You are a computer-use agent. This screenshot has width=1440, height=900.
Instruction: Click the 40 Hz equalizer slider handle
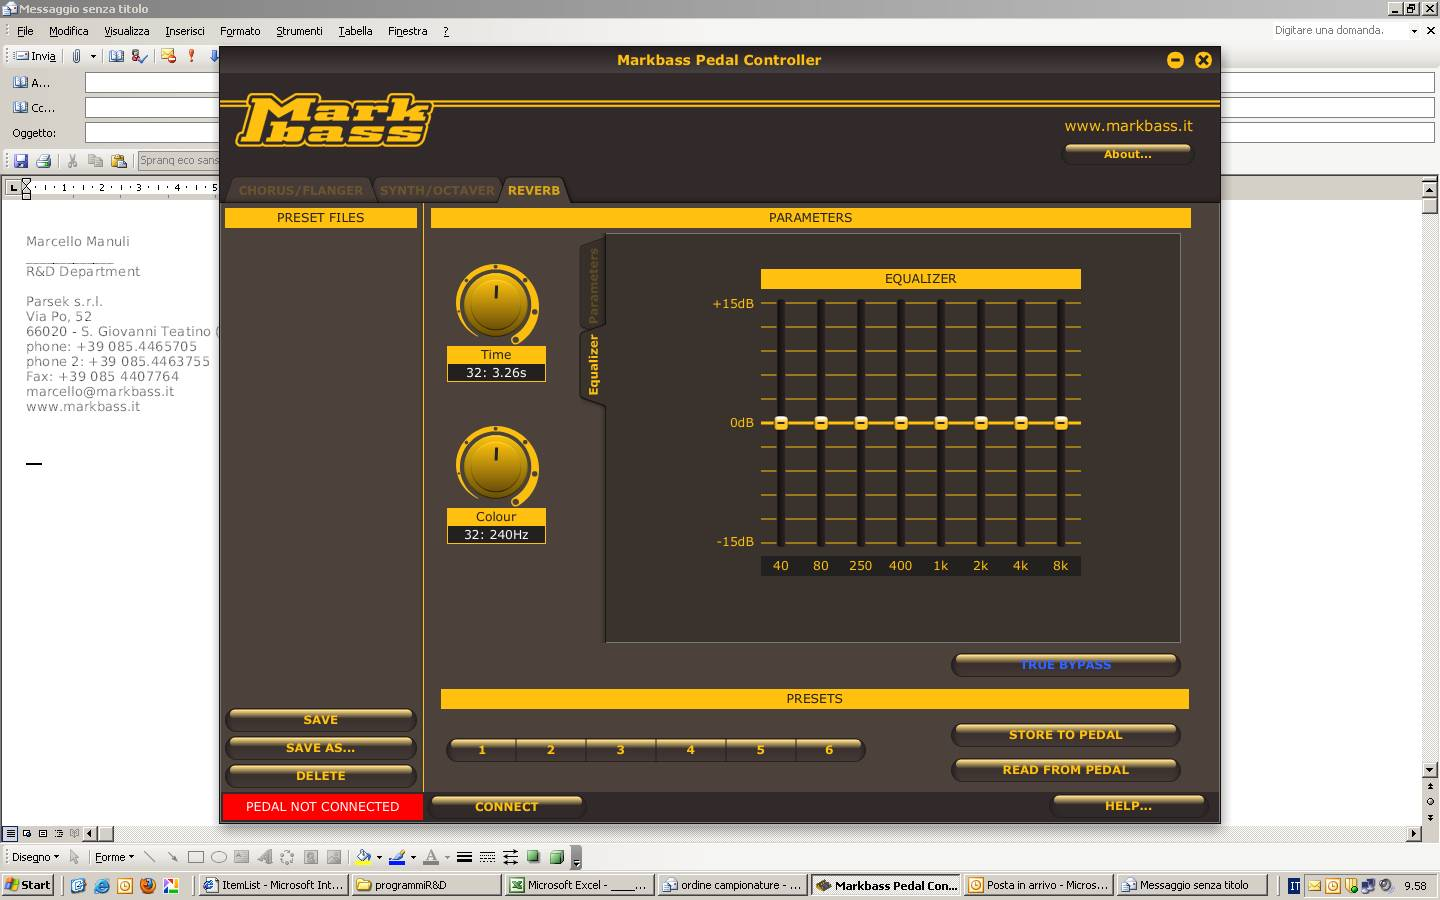[x=781, y=423]
